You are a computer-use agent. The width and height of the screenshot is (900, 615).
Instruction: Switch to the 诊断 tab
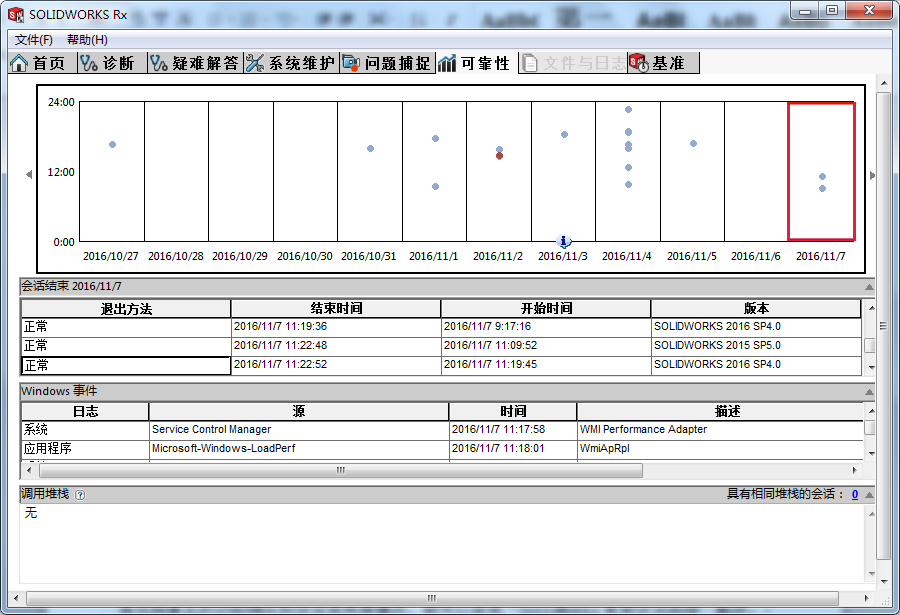(112, 63)
